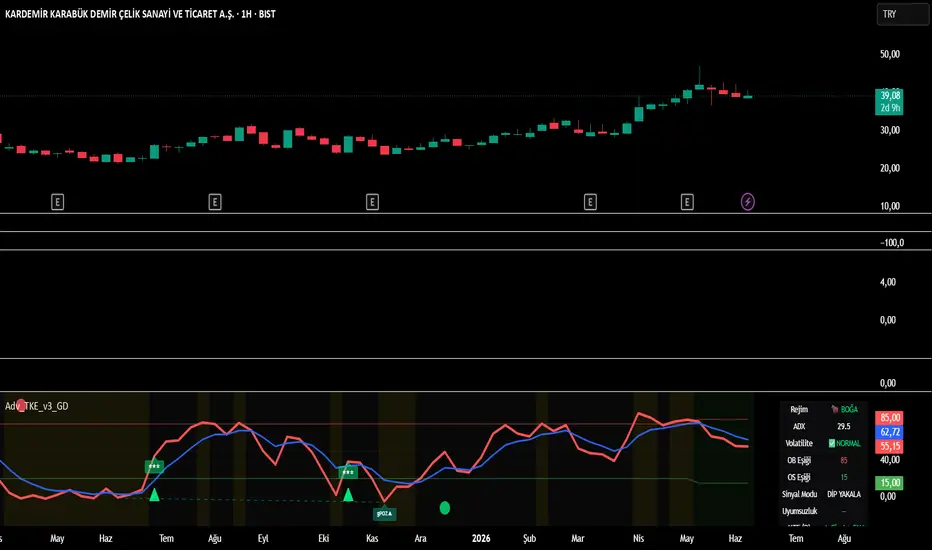
Task: Open earnings E marker above Kas label
Action: point(372,202)
